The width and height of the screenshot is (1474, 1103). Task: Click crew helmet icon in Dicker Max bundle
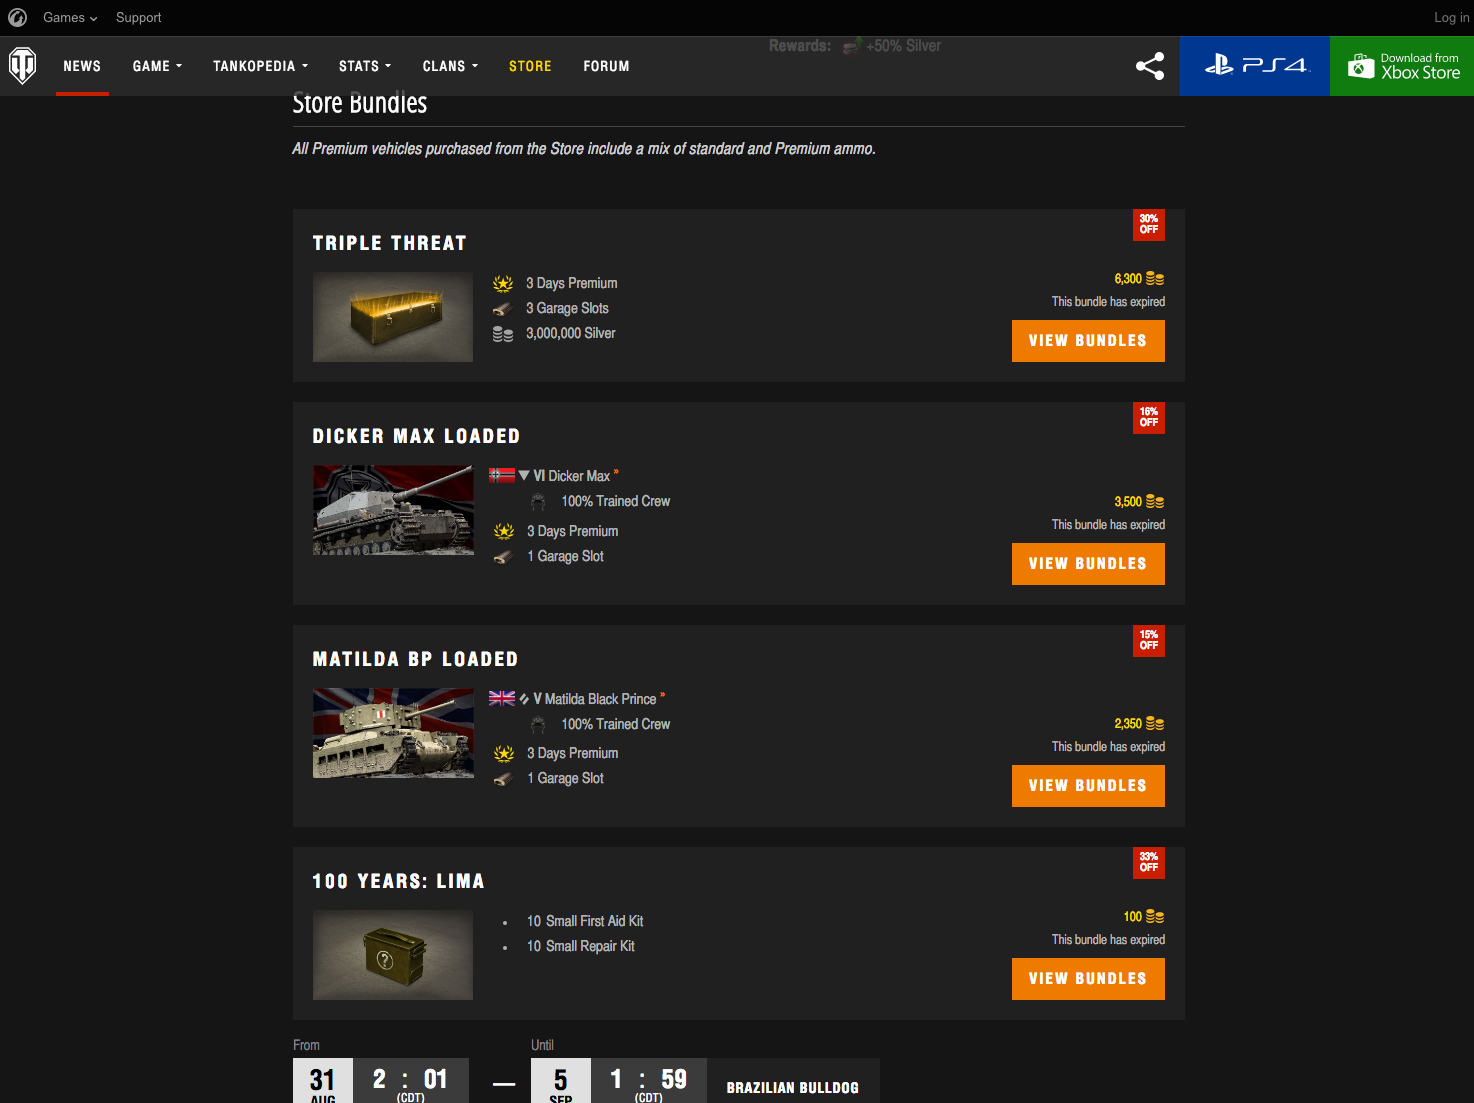click(x=538, y=502)
